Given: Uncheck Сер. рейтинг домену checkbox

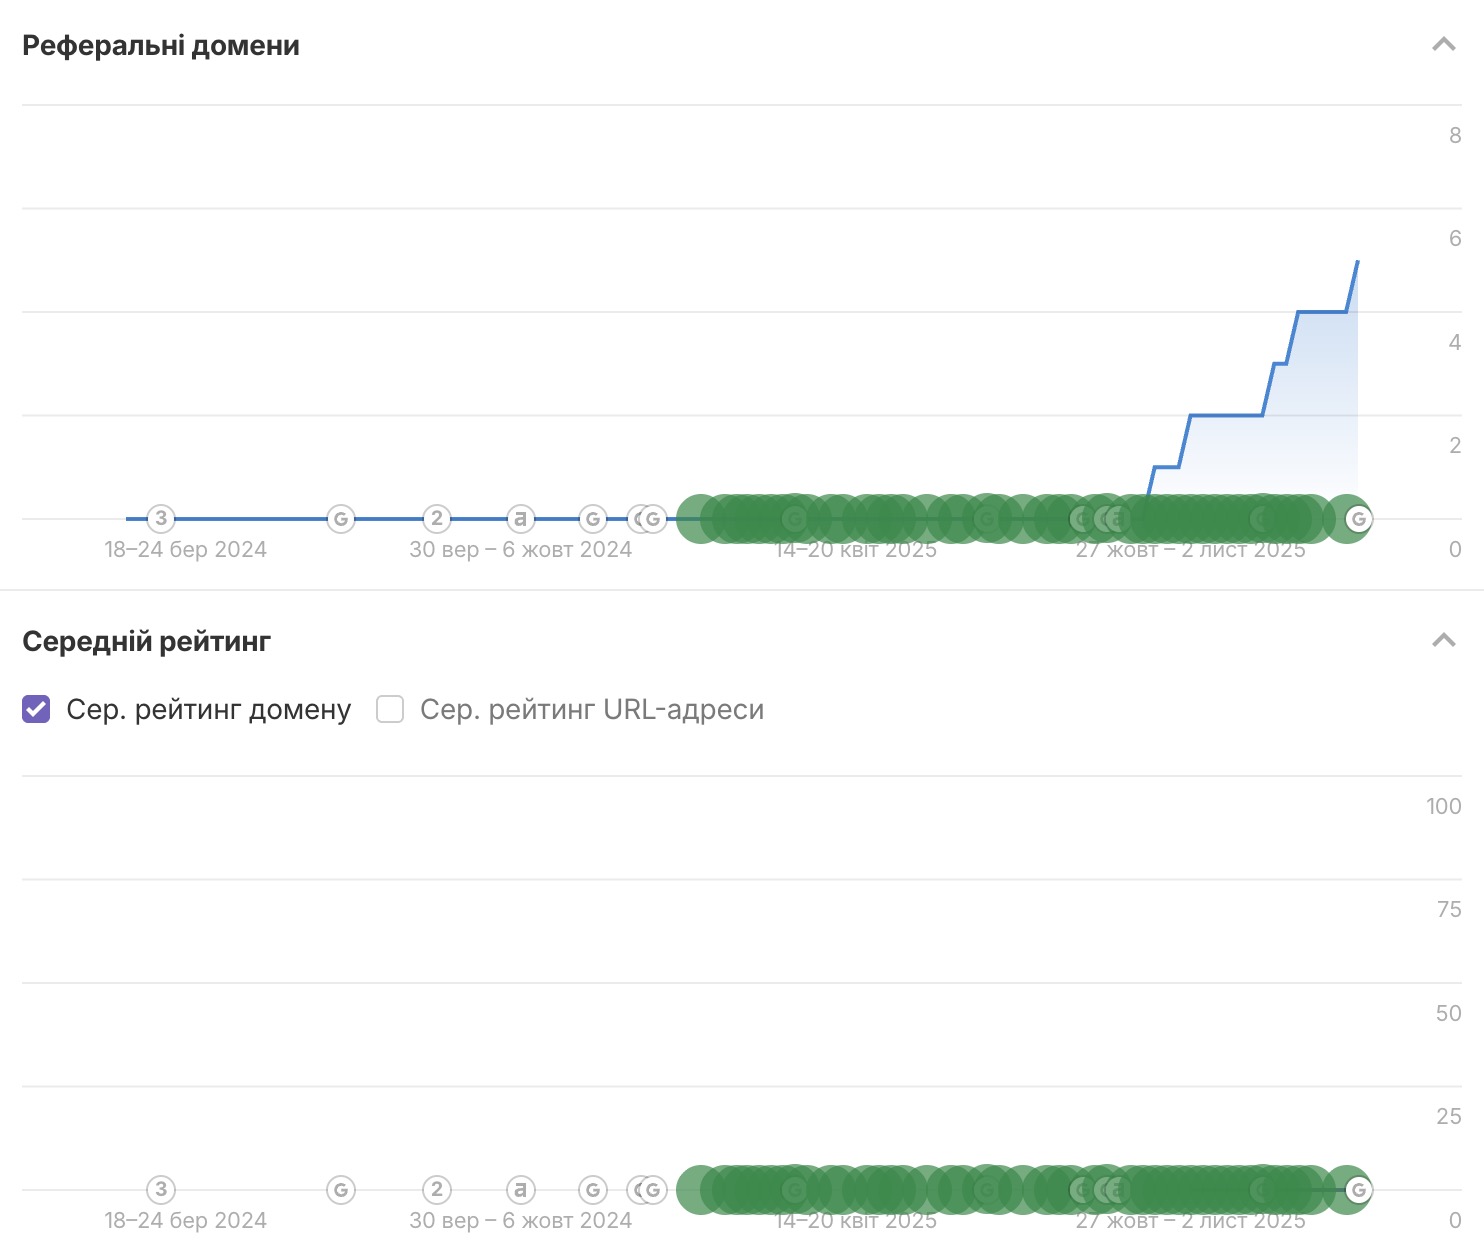Looking at the screenshot, I should click(36, 709).
